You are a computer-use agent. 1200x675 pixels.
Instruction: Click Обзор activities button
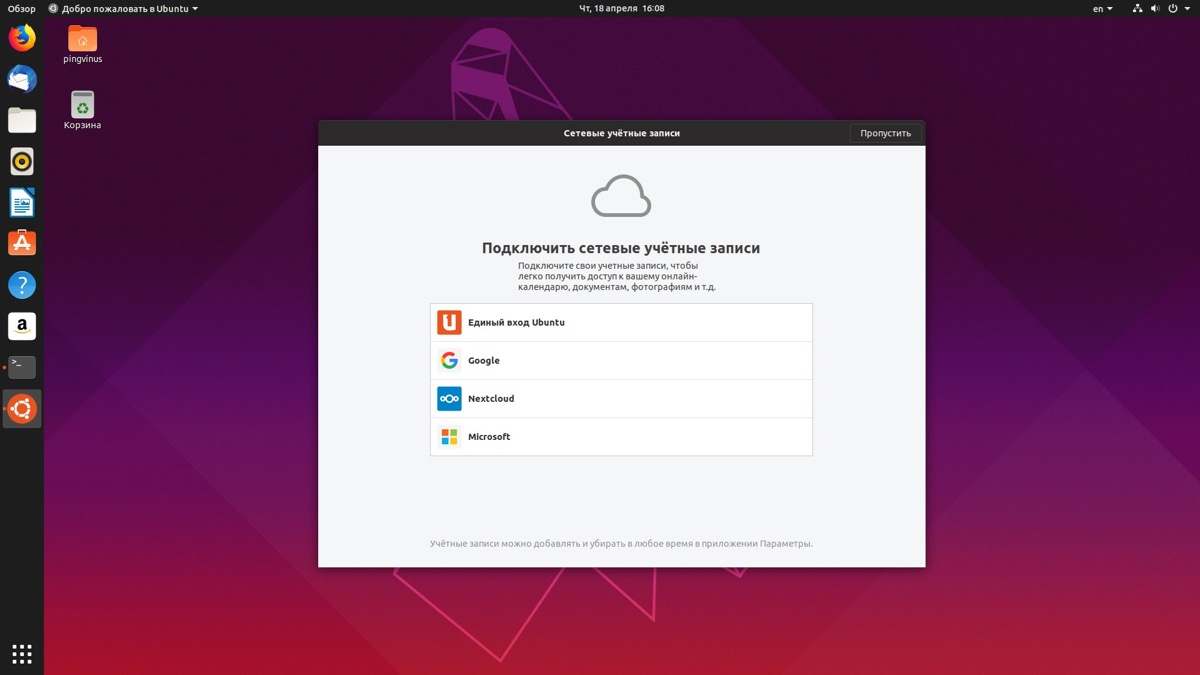coord(22,8)
